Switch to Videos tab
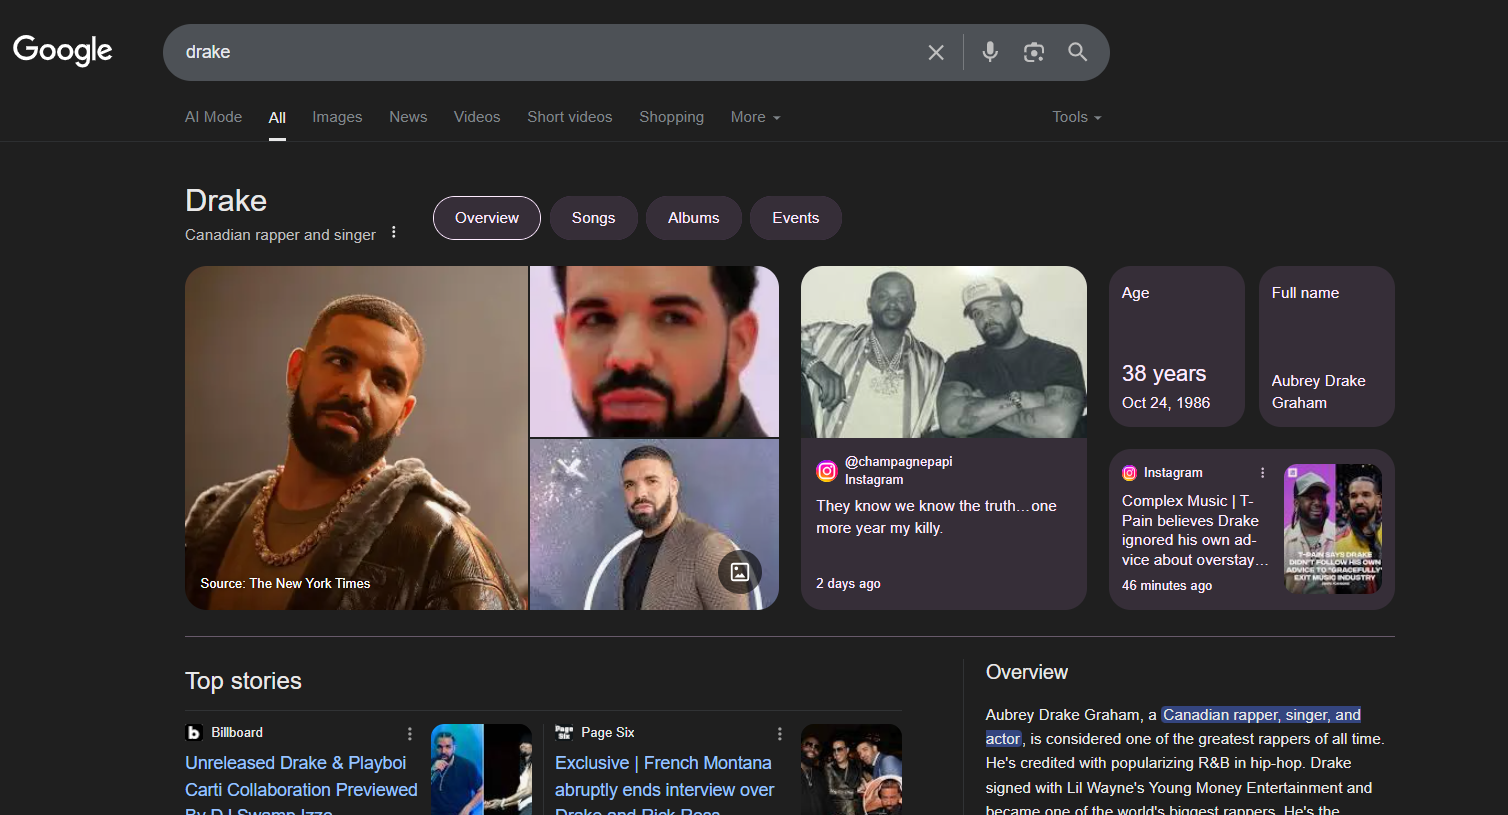The image size is (1508, 815). point(477,117)
